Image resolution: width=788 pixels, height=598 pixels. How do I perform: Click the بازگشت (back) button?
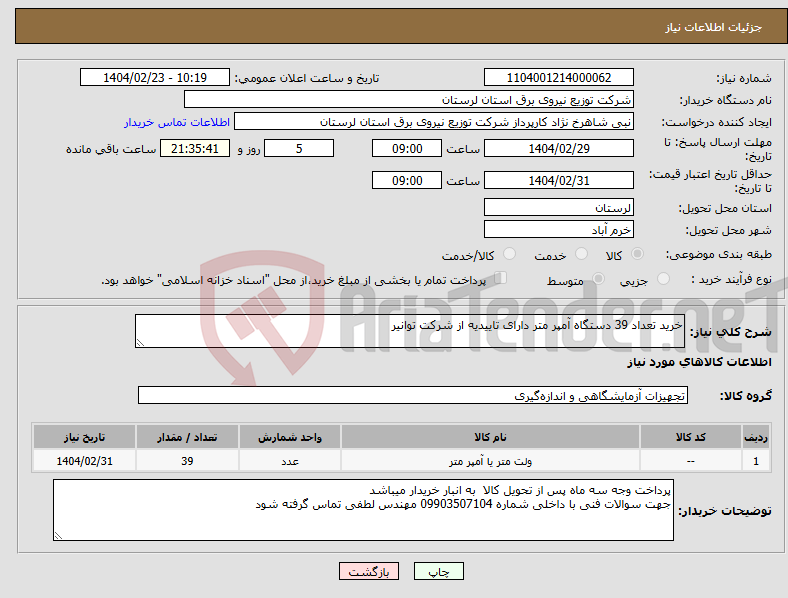coord(369,571)
